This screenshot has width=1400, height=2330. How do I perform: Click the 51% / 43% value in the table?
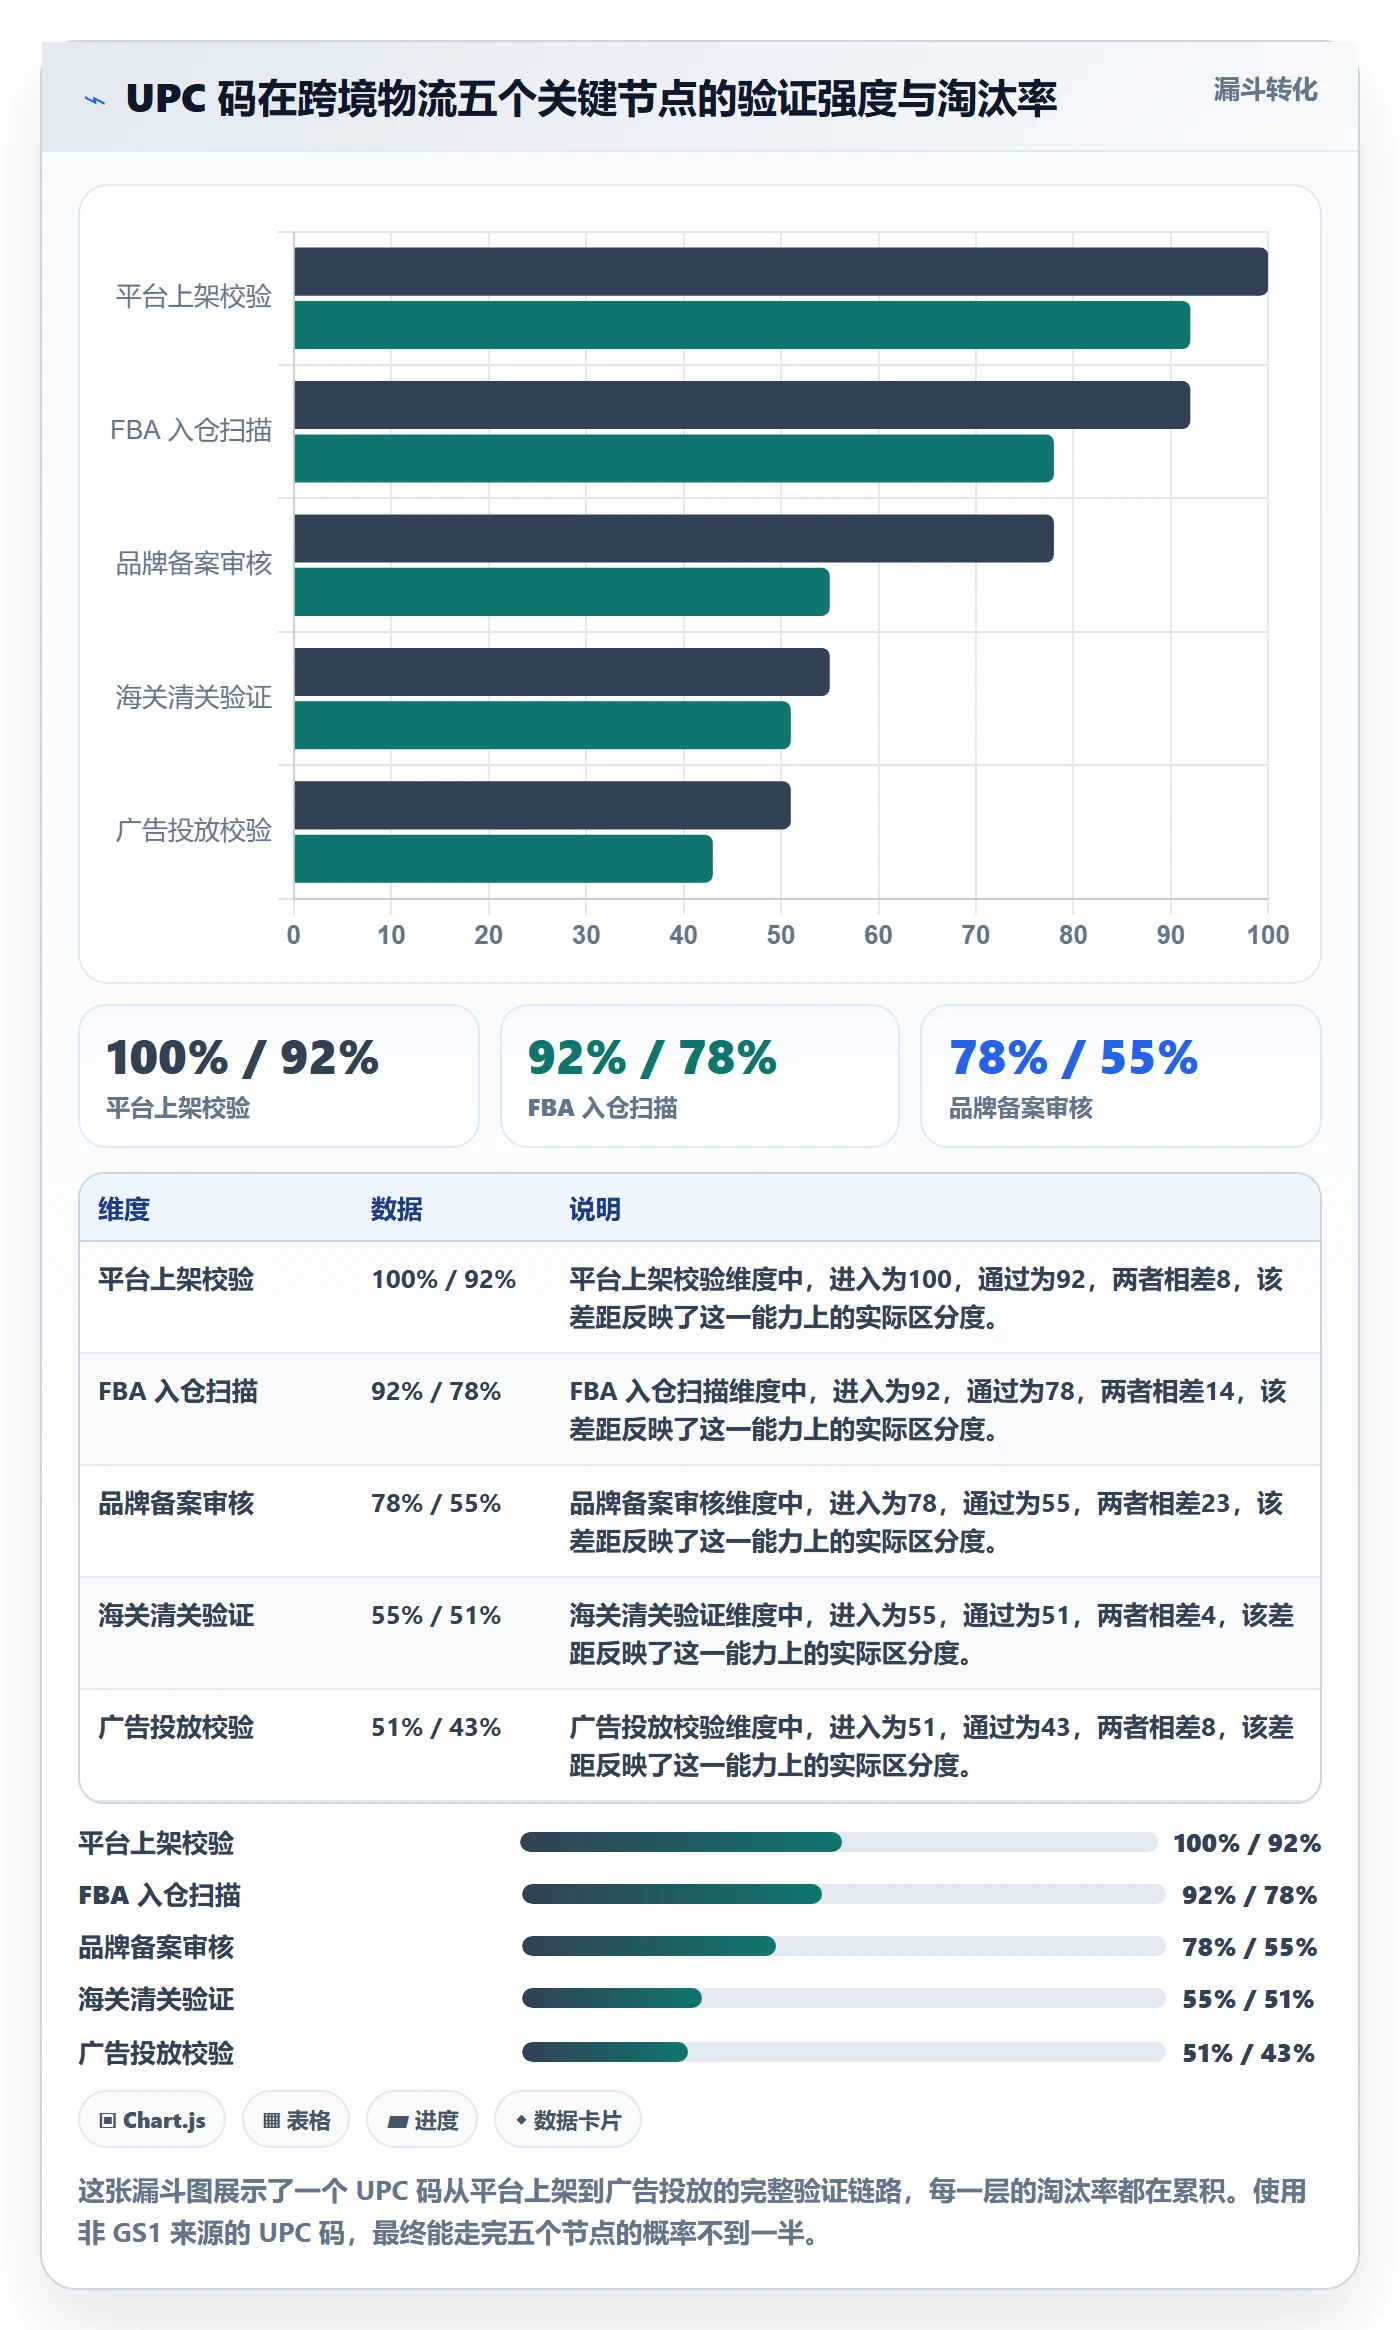click(x=436, y=1727)
